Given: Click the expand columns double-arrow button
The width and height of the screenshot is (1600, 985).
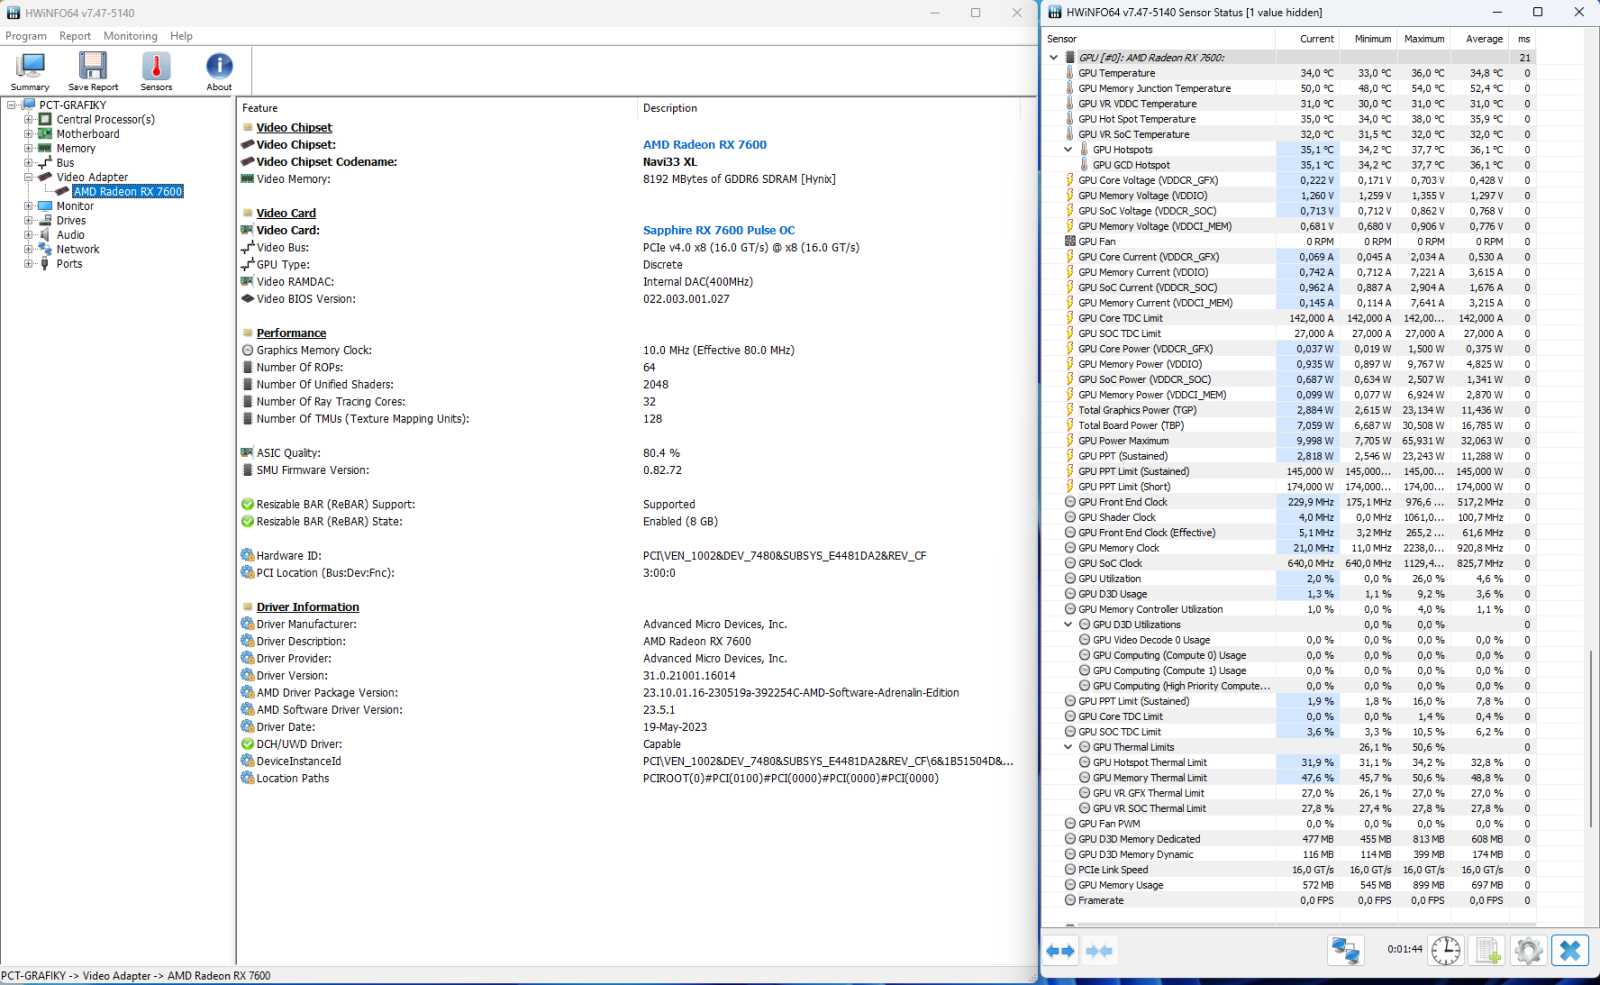Looking at the screenshot, I should 1060,951.
